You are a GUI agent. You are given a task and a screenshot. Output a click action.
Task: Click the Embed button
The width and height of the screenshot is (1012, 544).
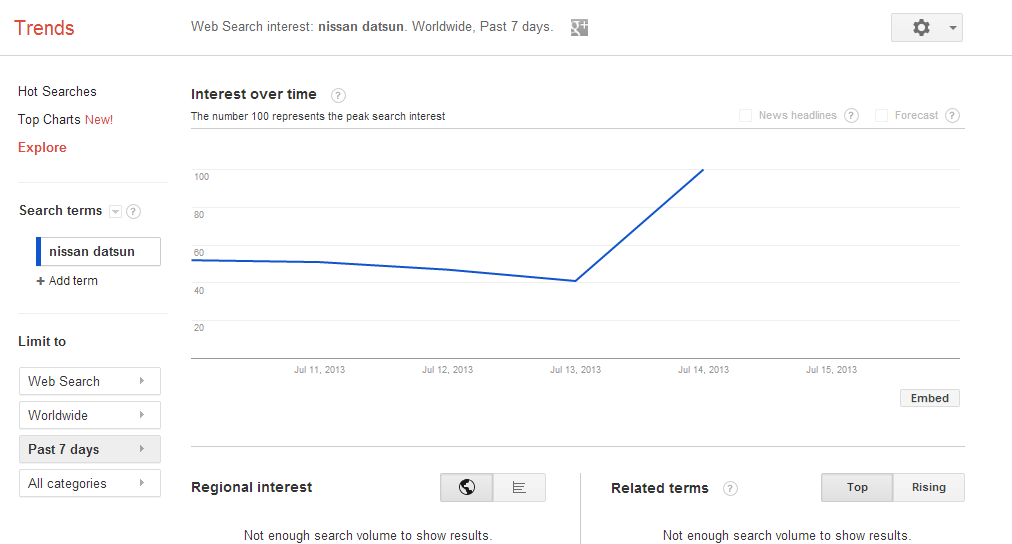point(929,398)
